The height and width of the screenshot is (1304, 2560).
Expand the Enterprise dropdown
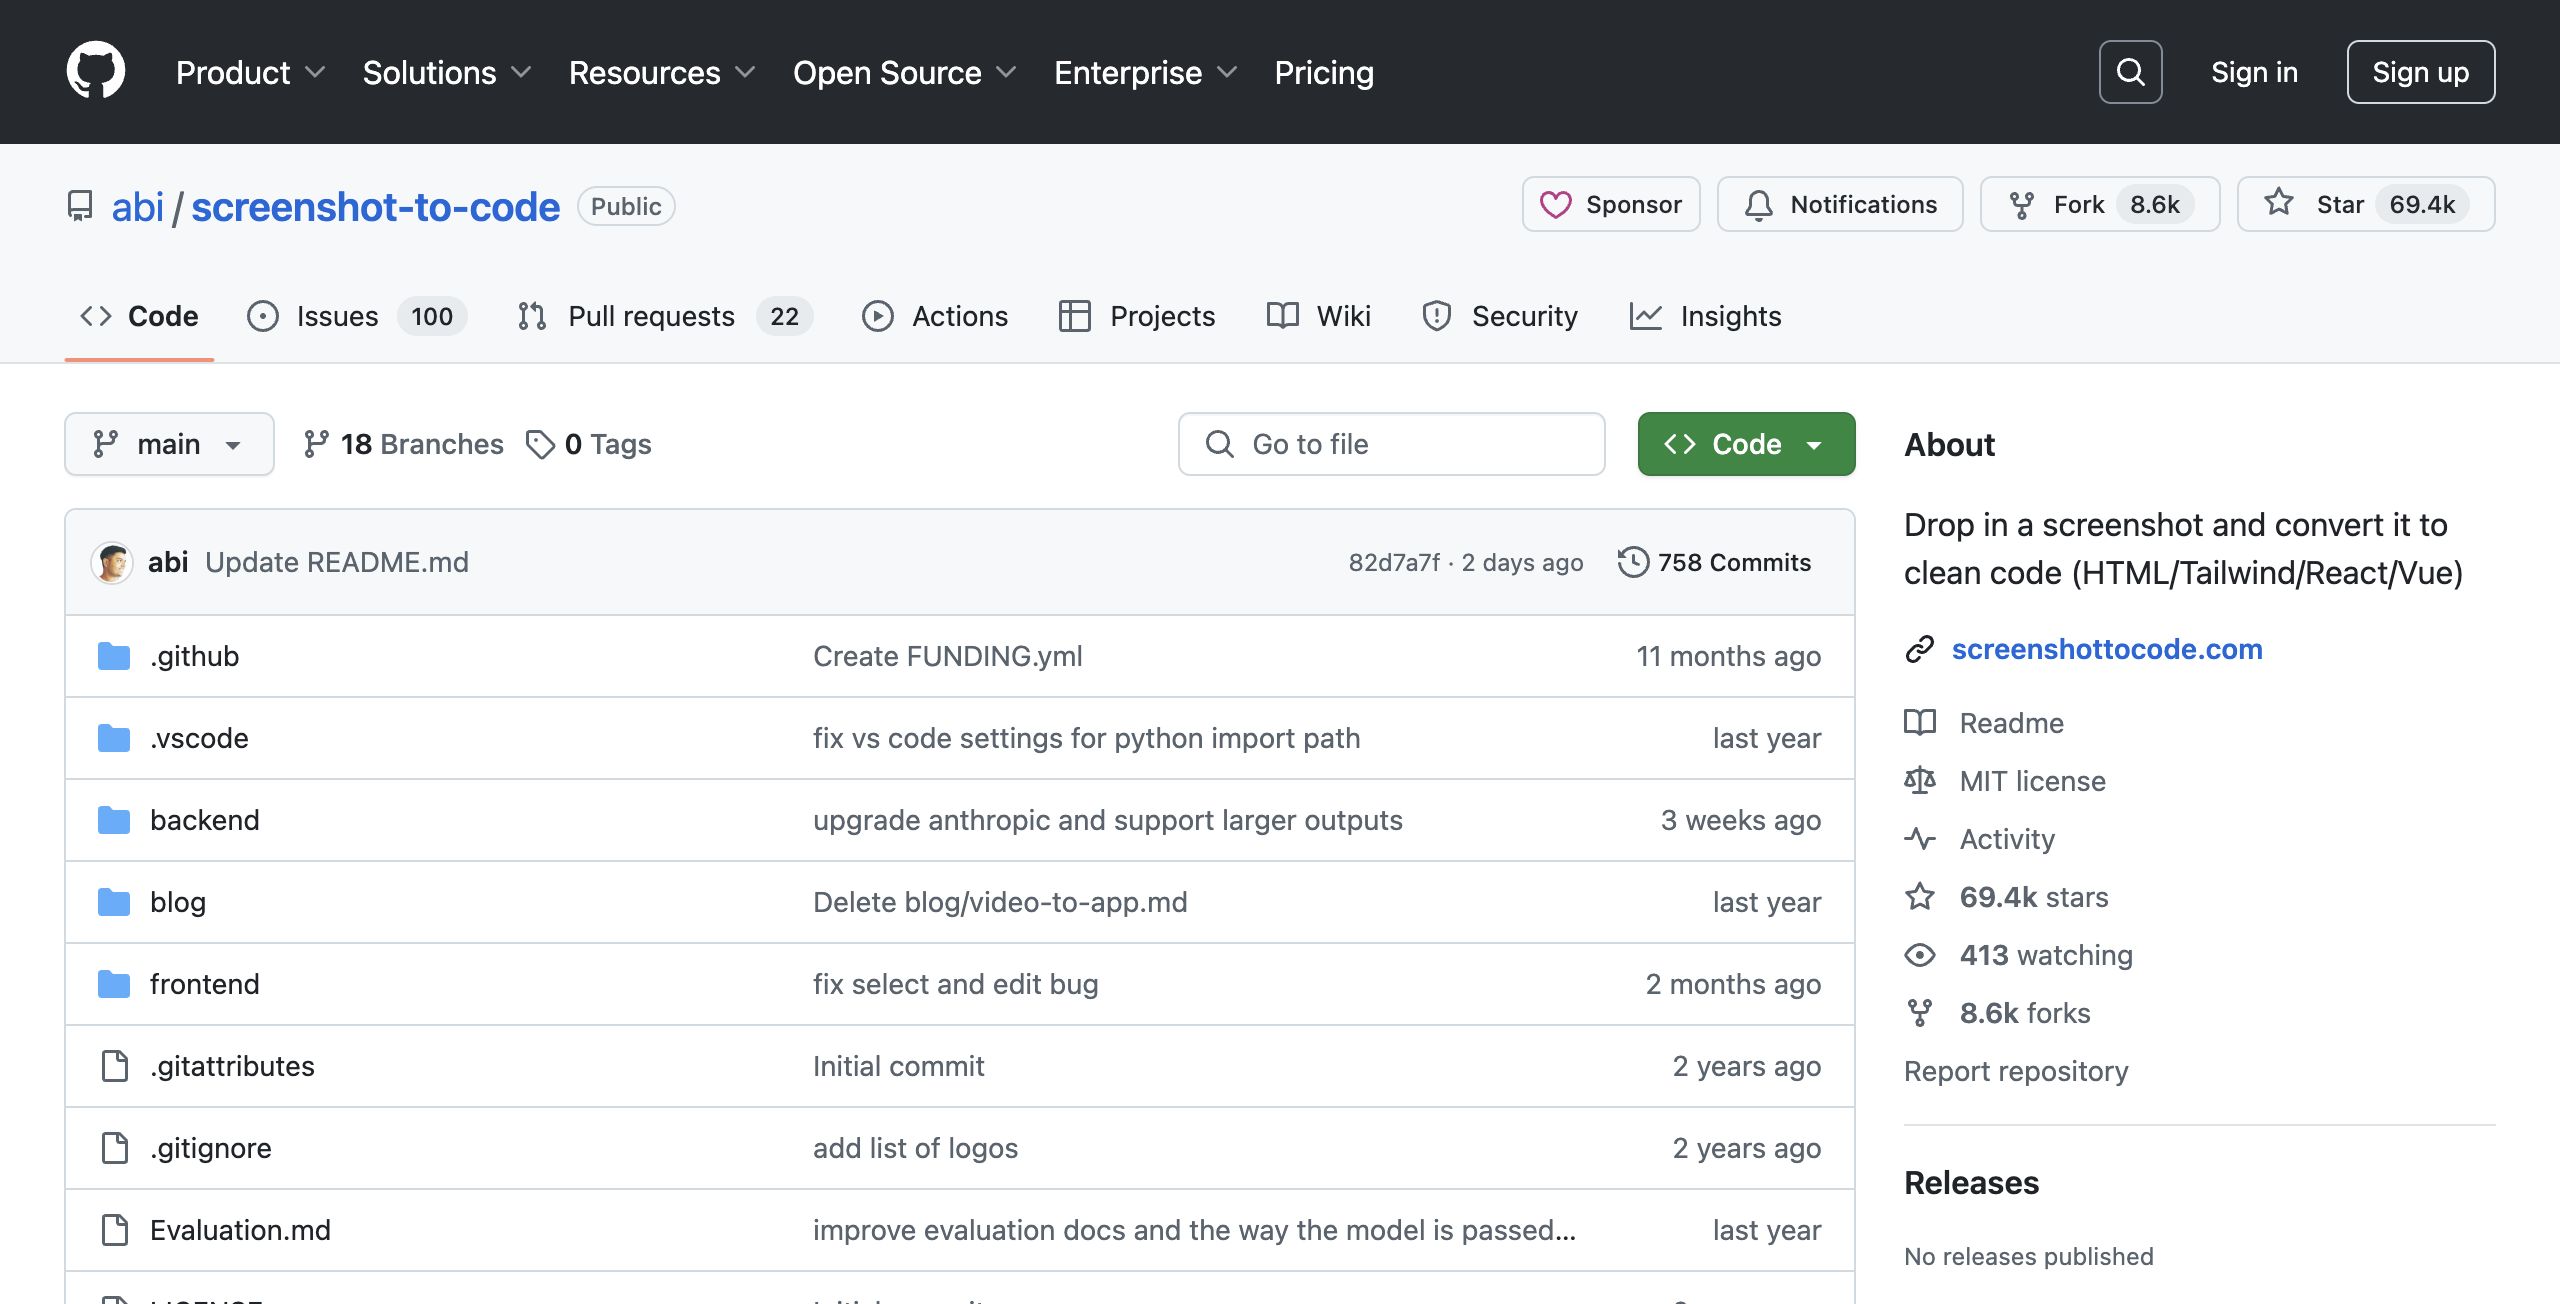pyautogui.click(x=1146, y=72)
